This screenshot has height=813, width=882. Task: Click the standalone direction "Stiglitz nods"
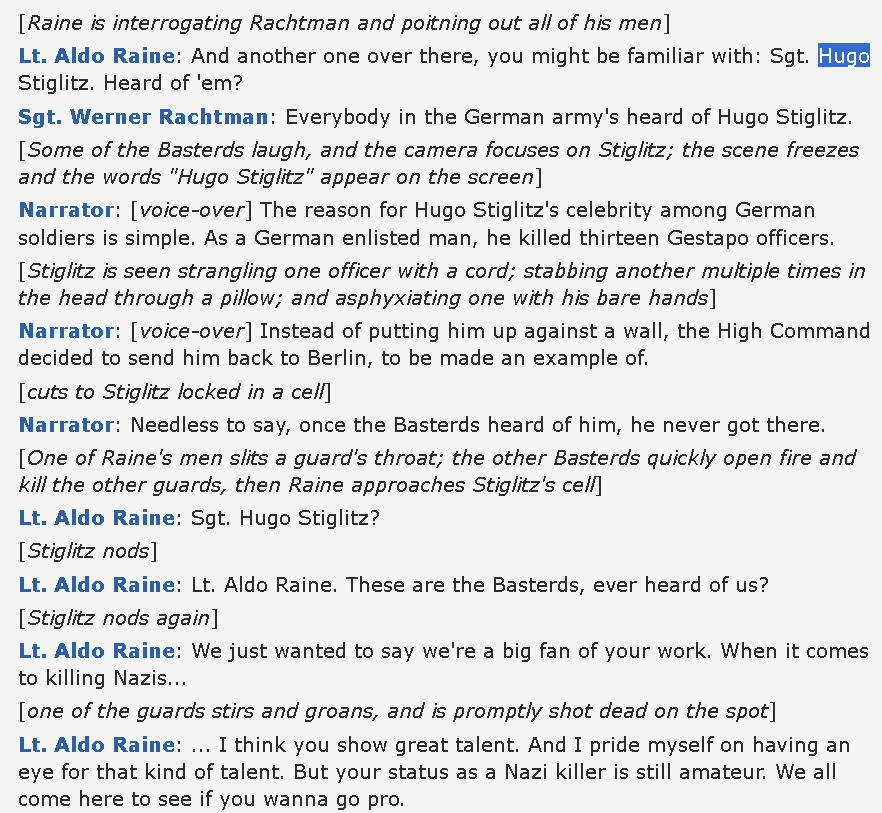(x=88, y=551)
